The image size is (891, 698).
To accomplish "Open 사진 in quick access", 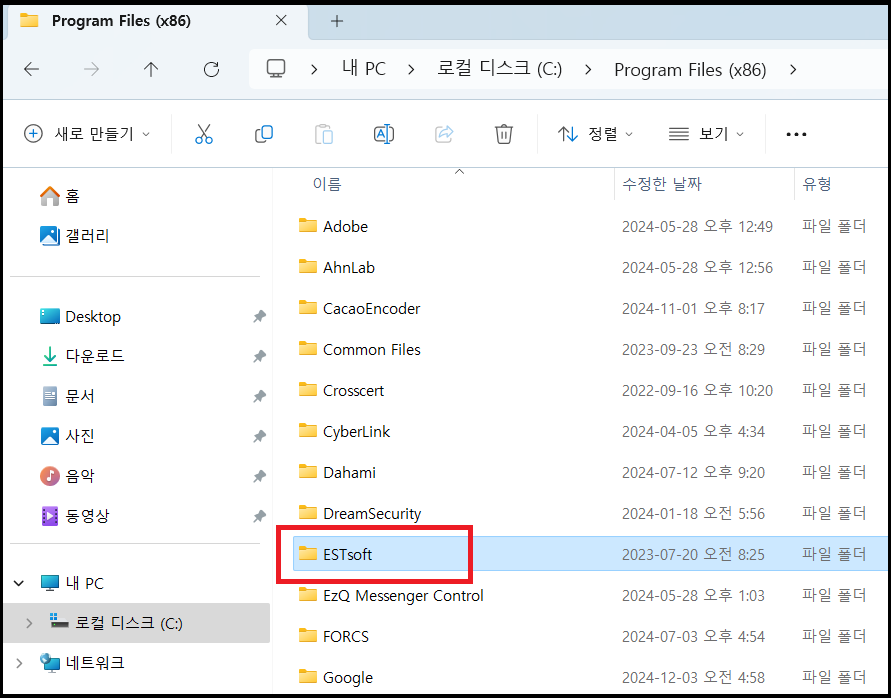I will tap(68, 436).
